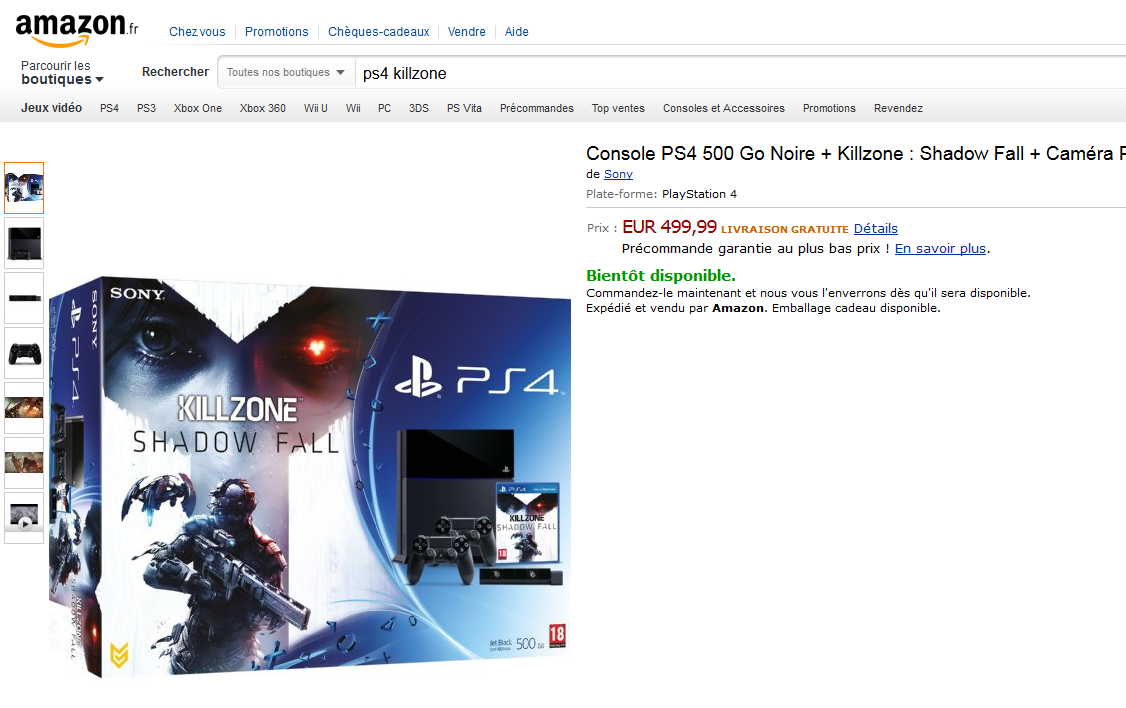
Task: Open the product video thumbnail
Action: 24,518
